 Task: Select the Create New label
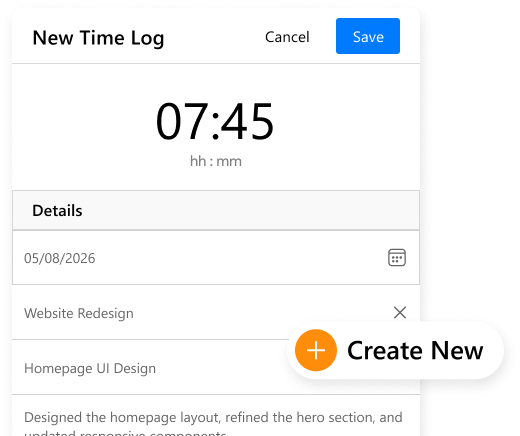coord(415,350)
